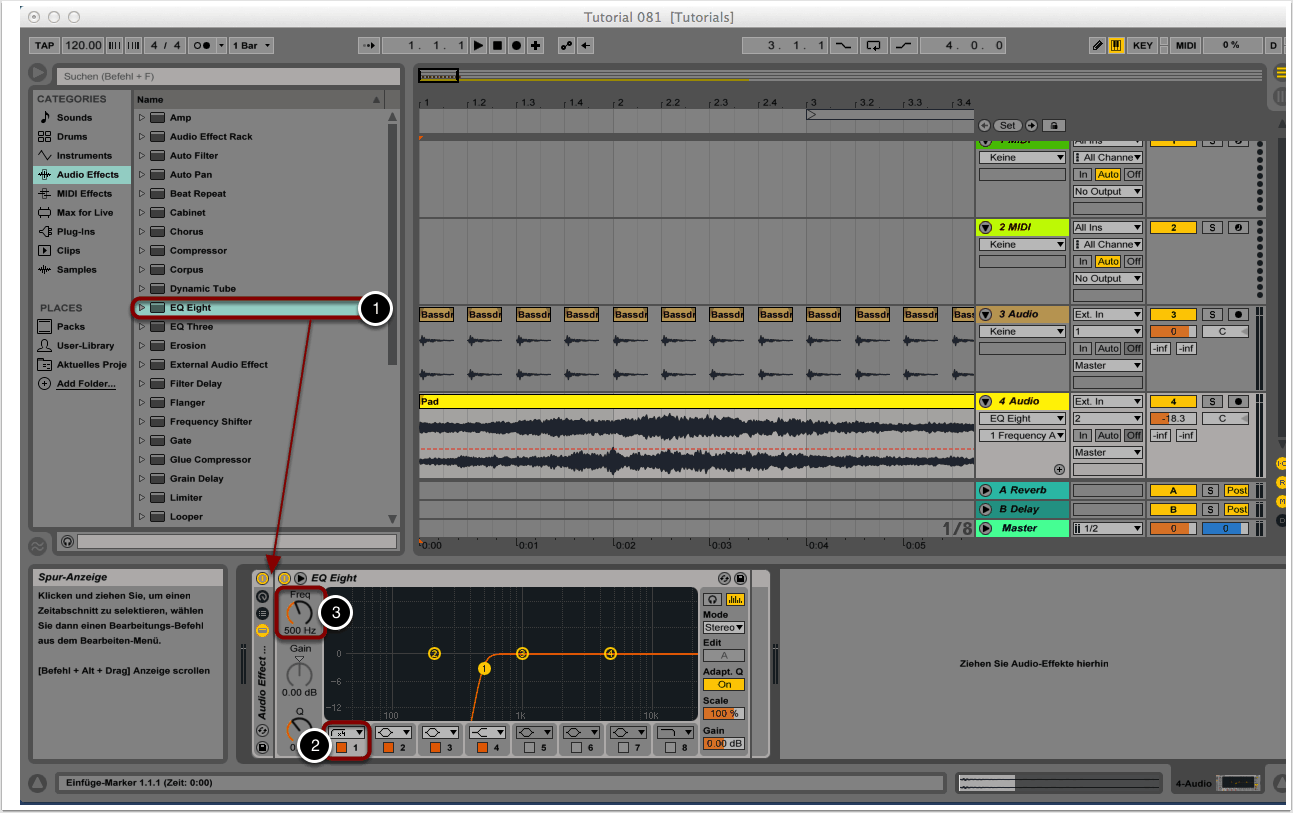1293x813 pixels.
Task: Click the EQ Eight device activator icon
Action: [284, 578]
